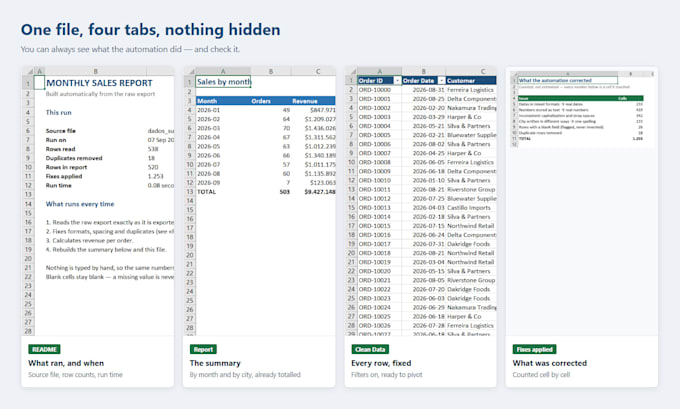
Task: Click the Riverstone Group cell in the ORD-10011 row
Action: click(471, 190)
